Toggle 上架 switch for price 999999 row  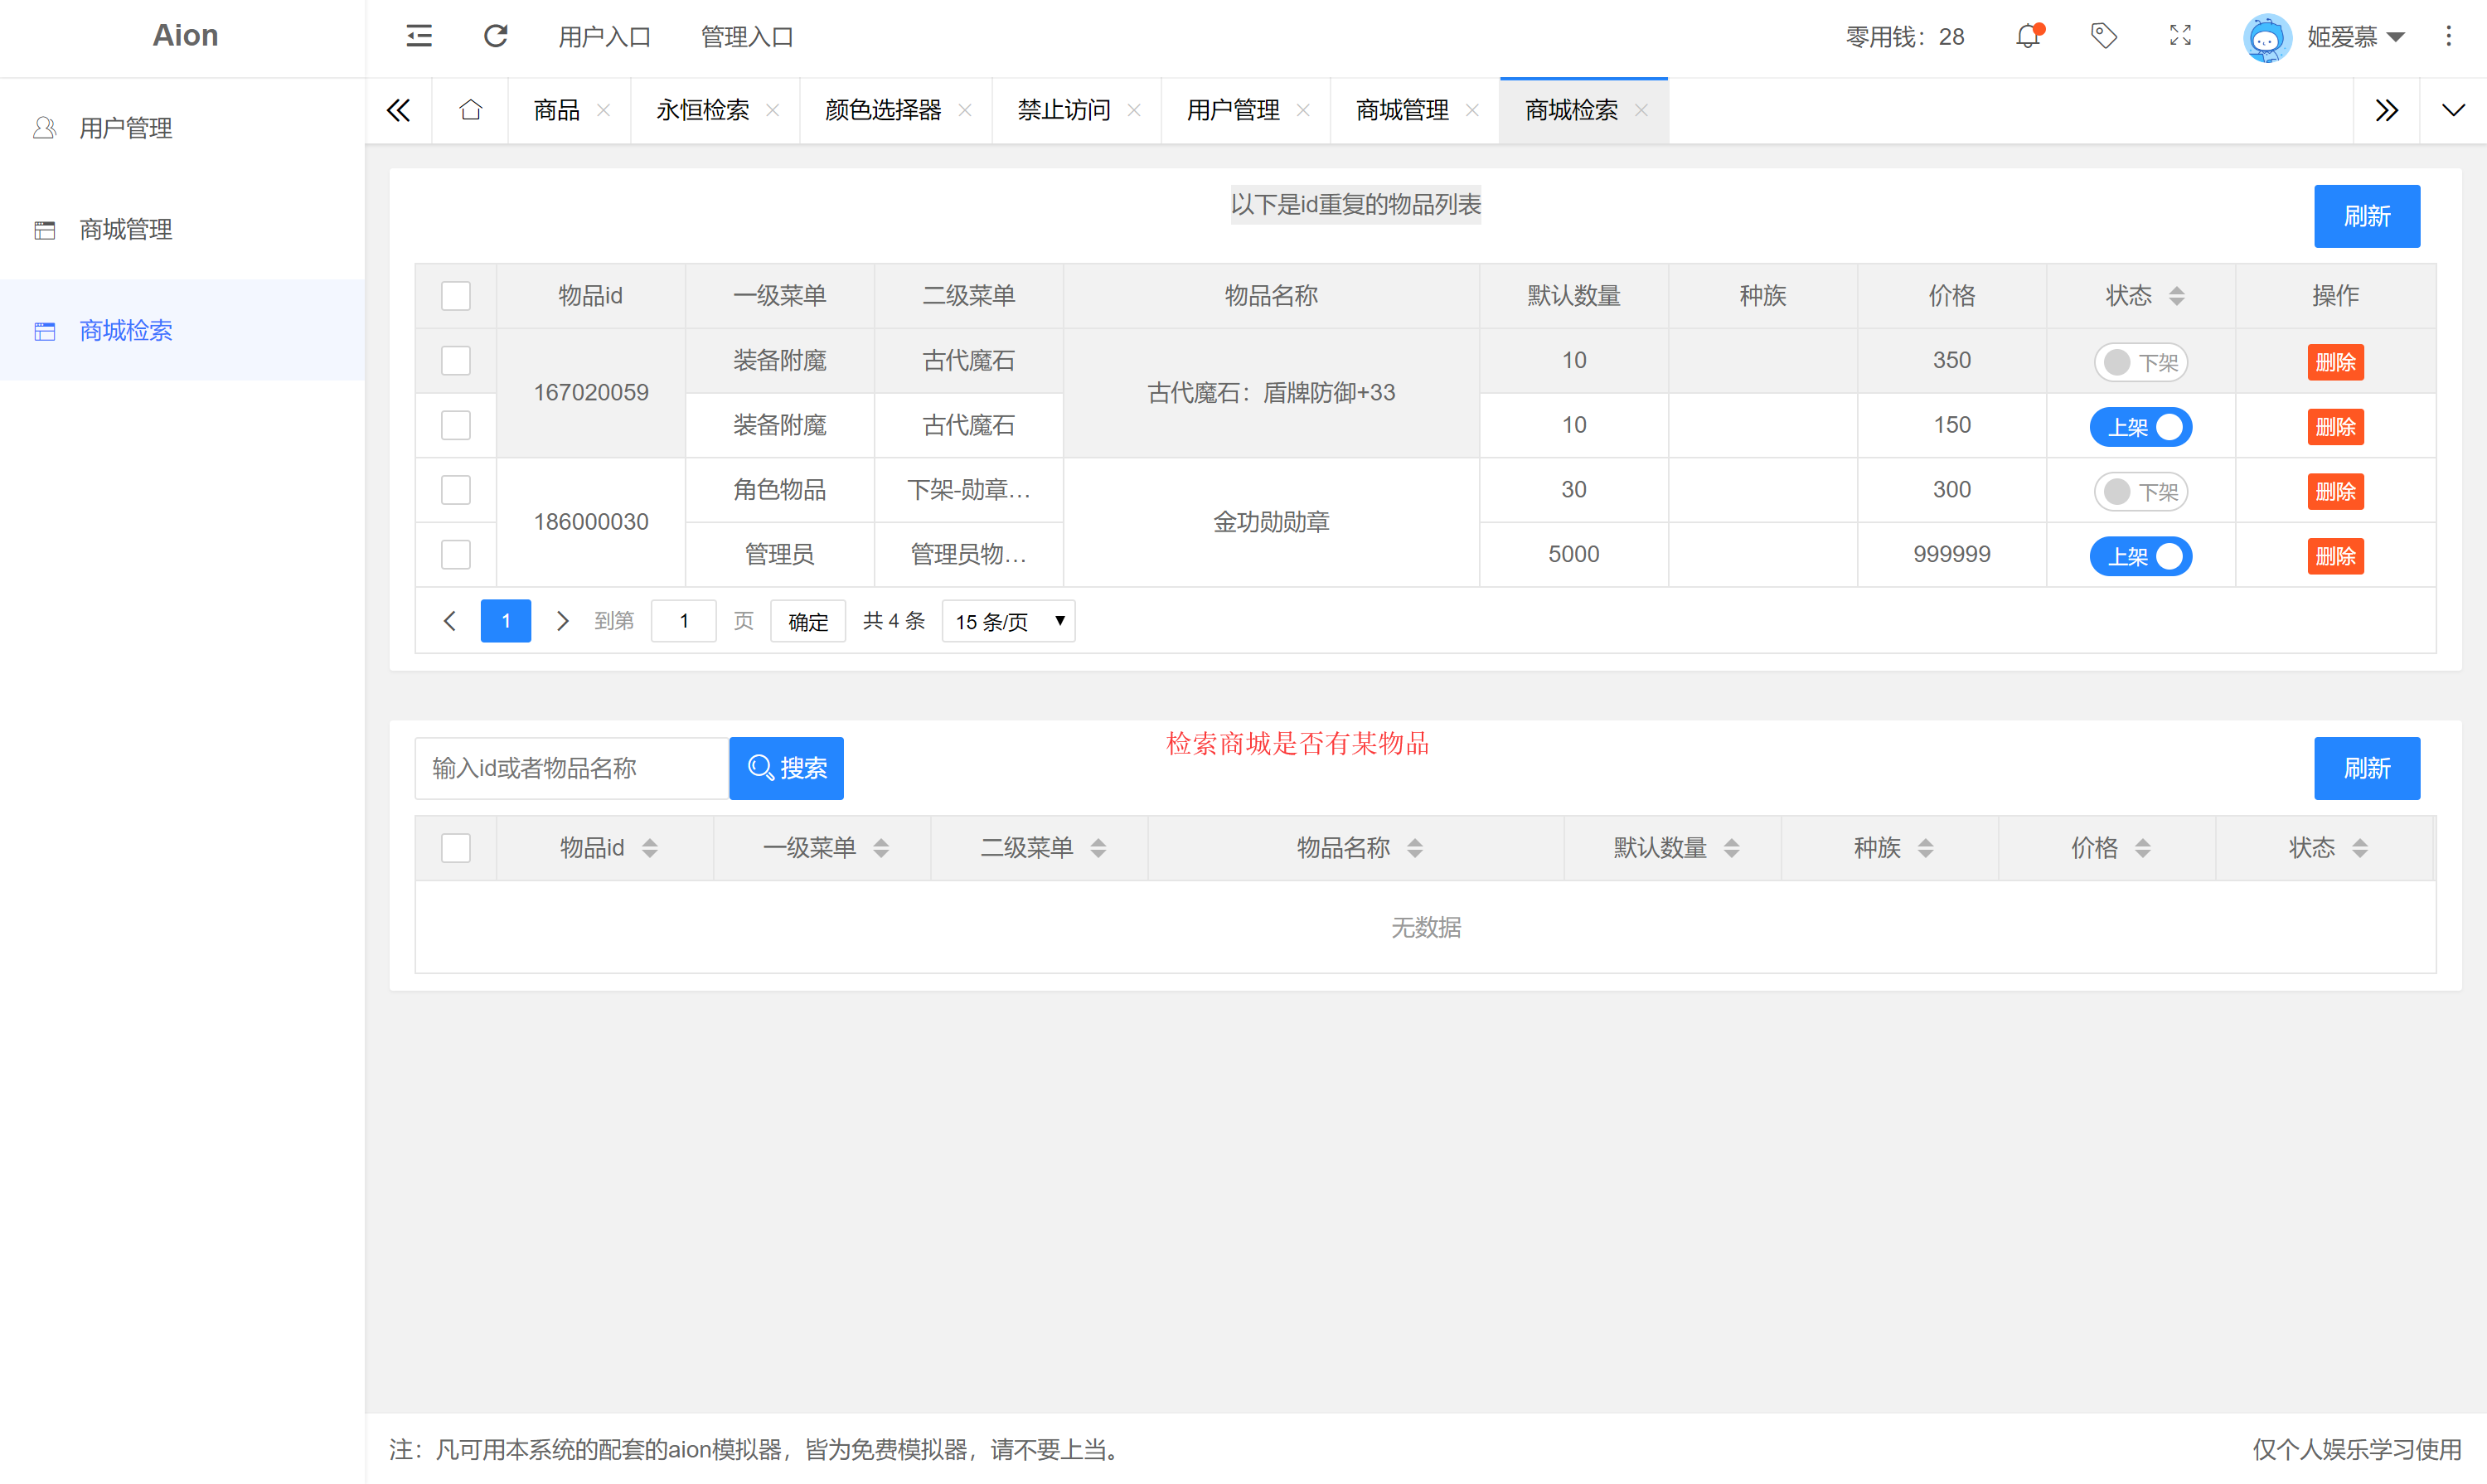(x=2141, y=556)
